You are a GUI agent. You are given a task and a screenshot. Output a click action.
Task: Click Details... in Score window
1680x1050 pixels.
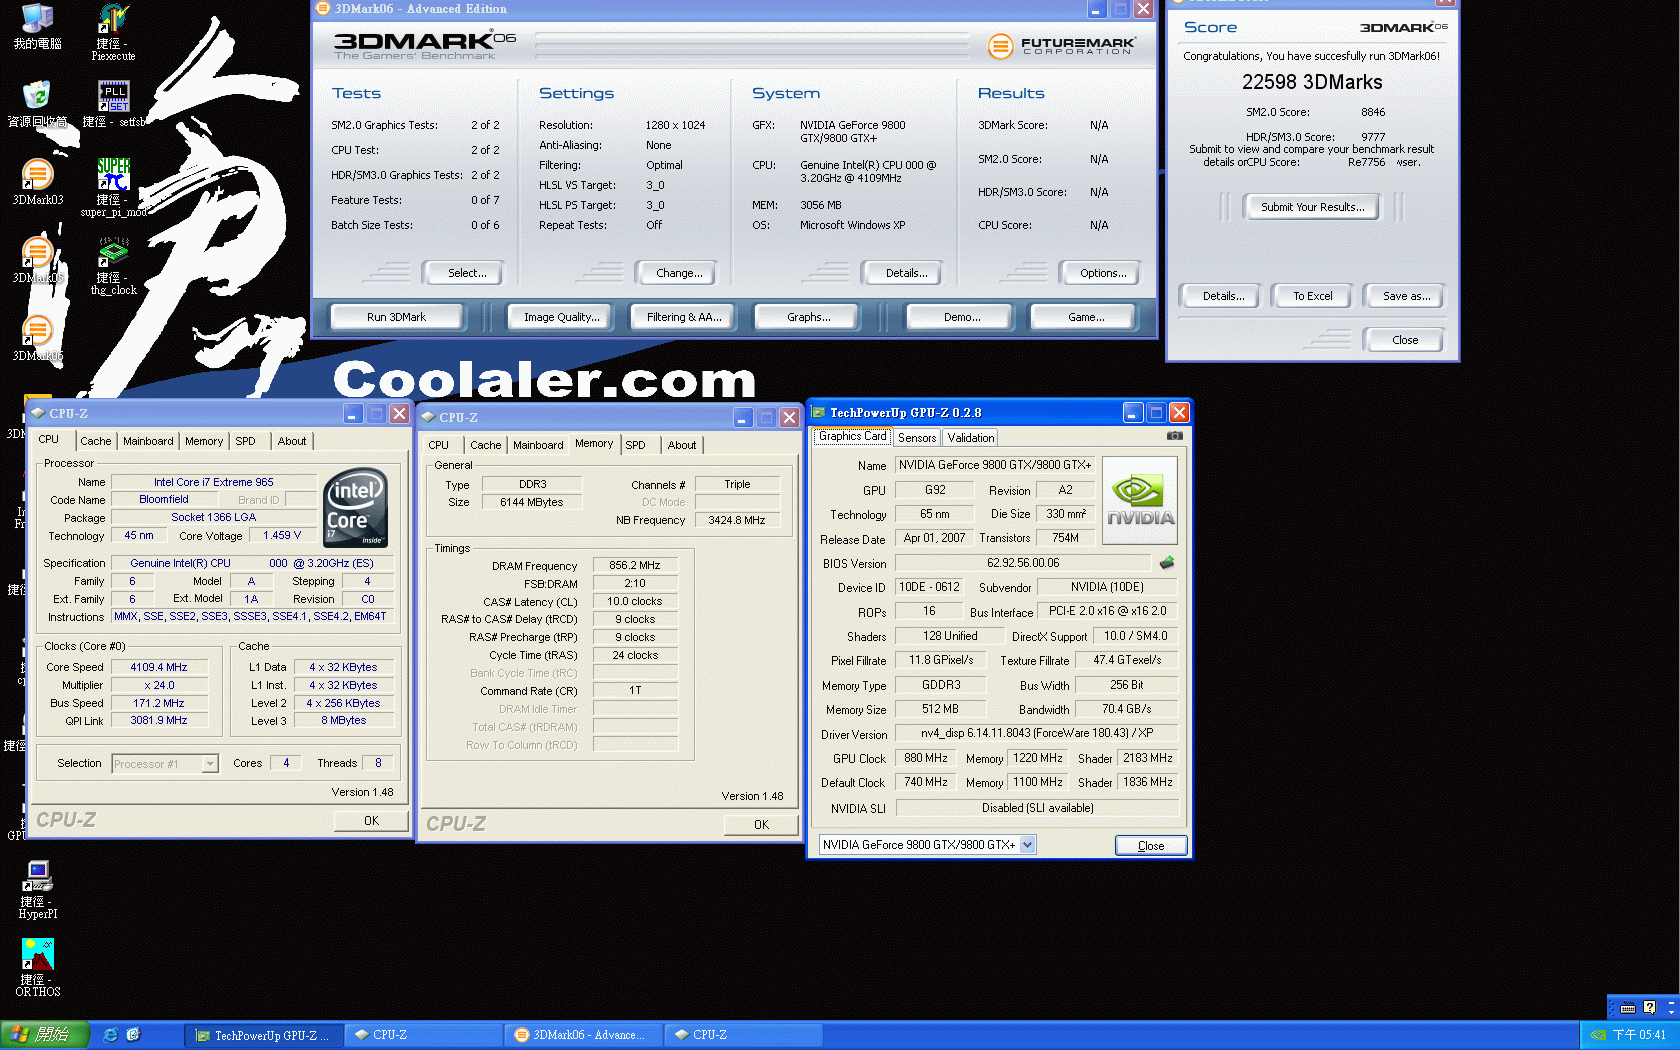click(1223, 296)
